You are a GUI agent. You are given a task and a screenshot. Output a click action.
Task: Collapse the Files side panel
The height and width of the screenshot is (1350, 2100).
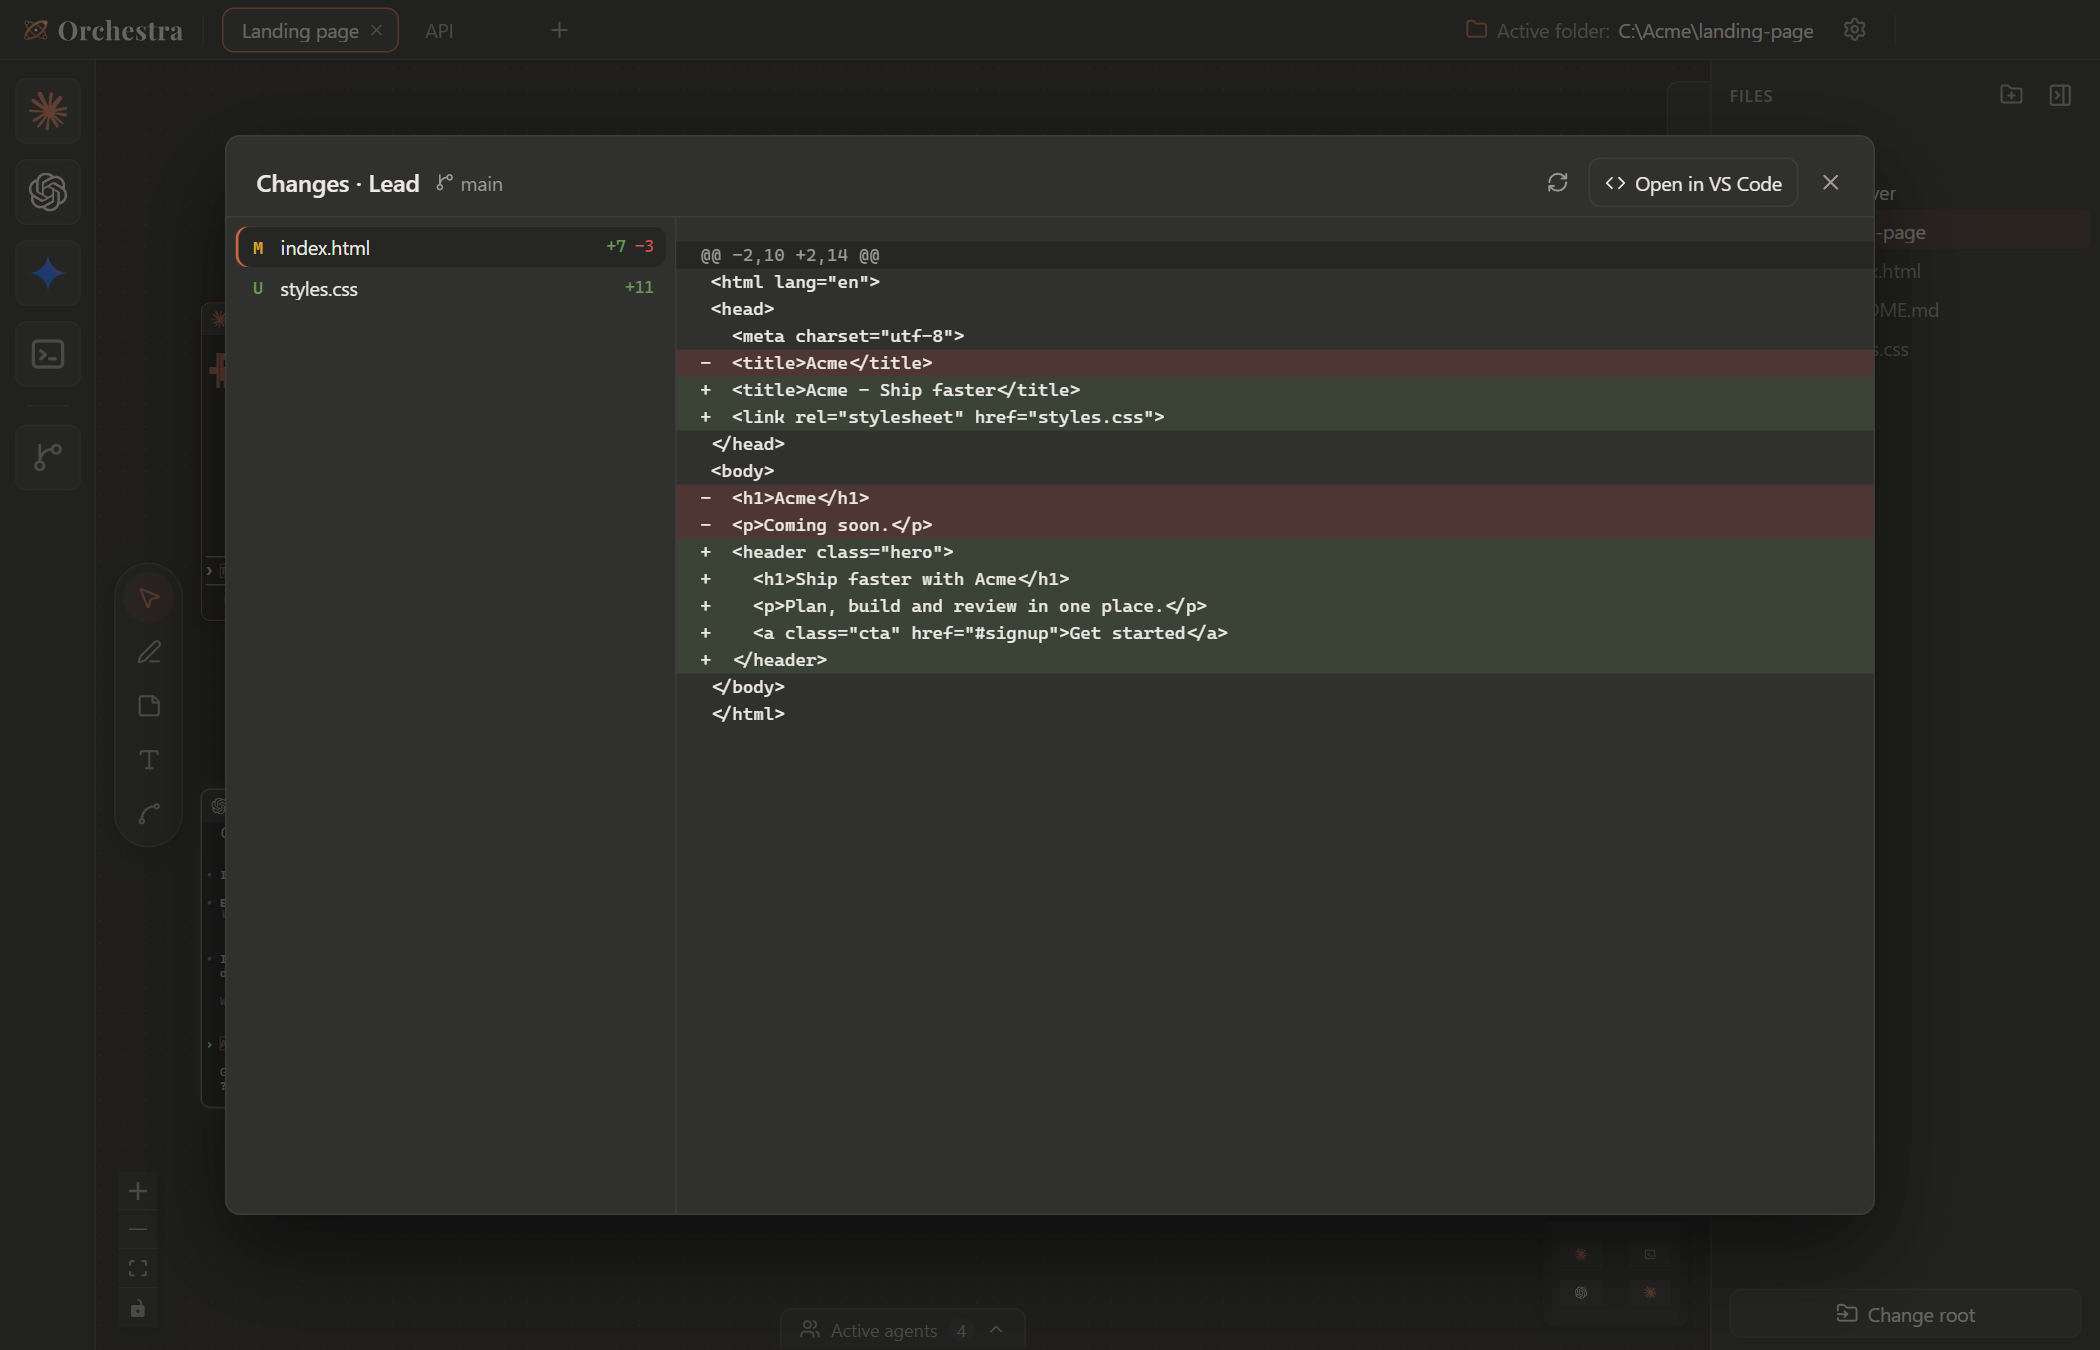click(x=2060, y=95)
